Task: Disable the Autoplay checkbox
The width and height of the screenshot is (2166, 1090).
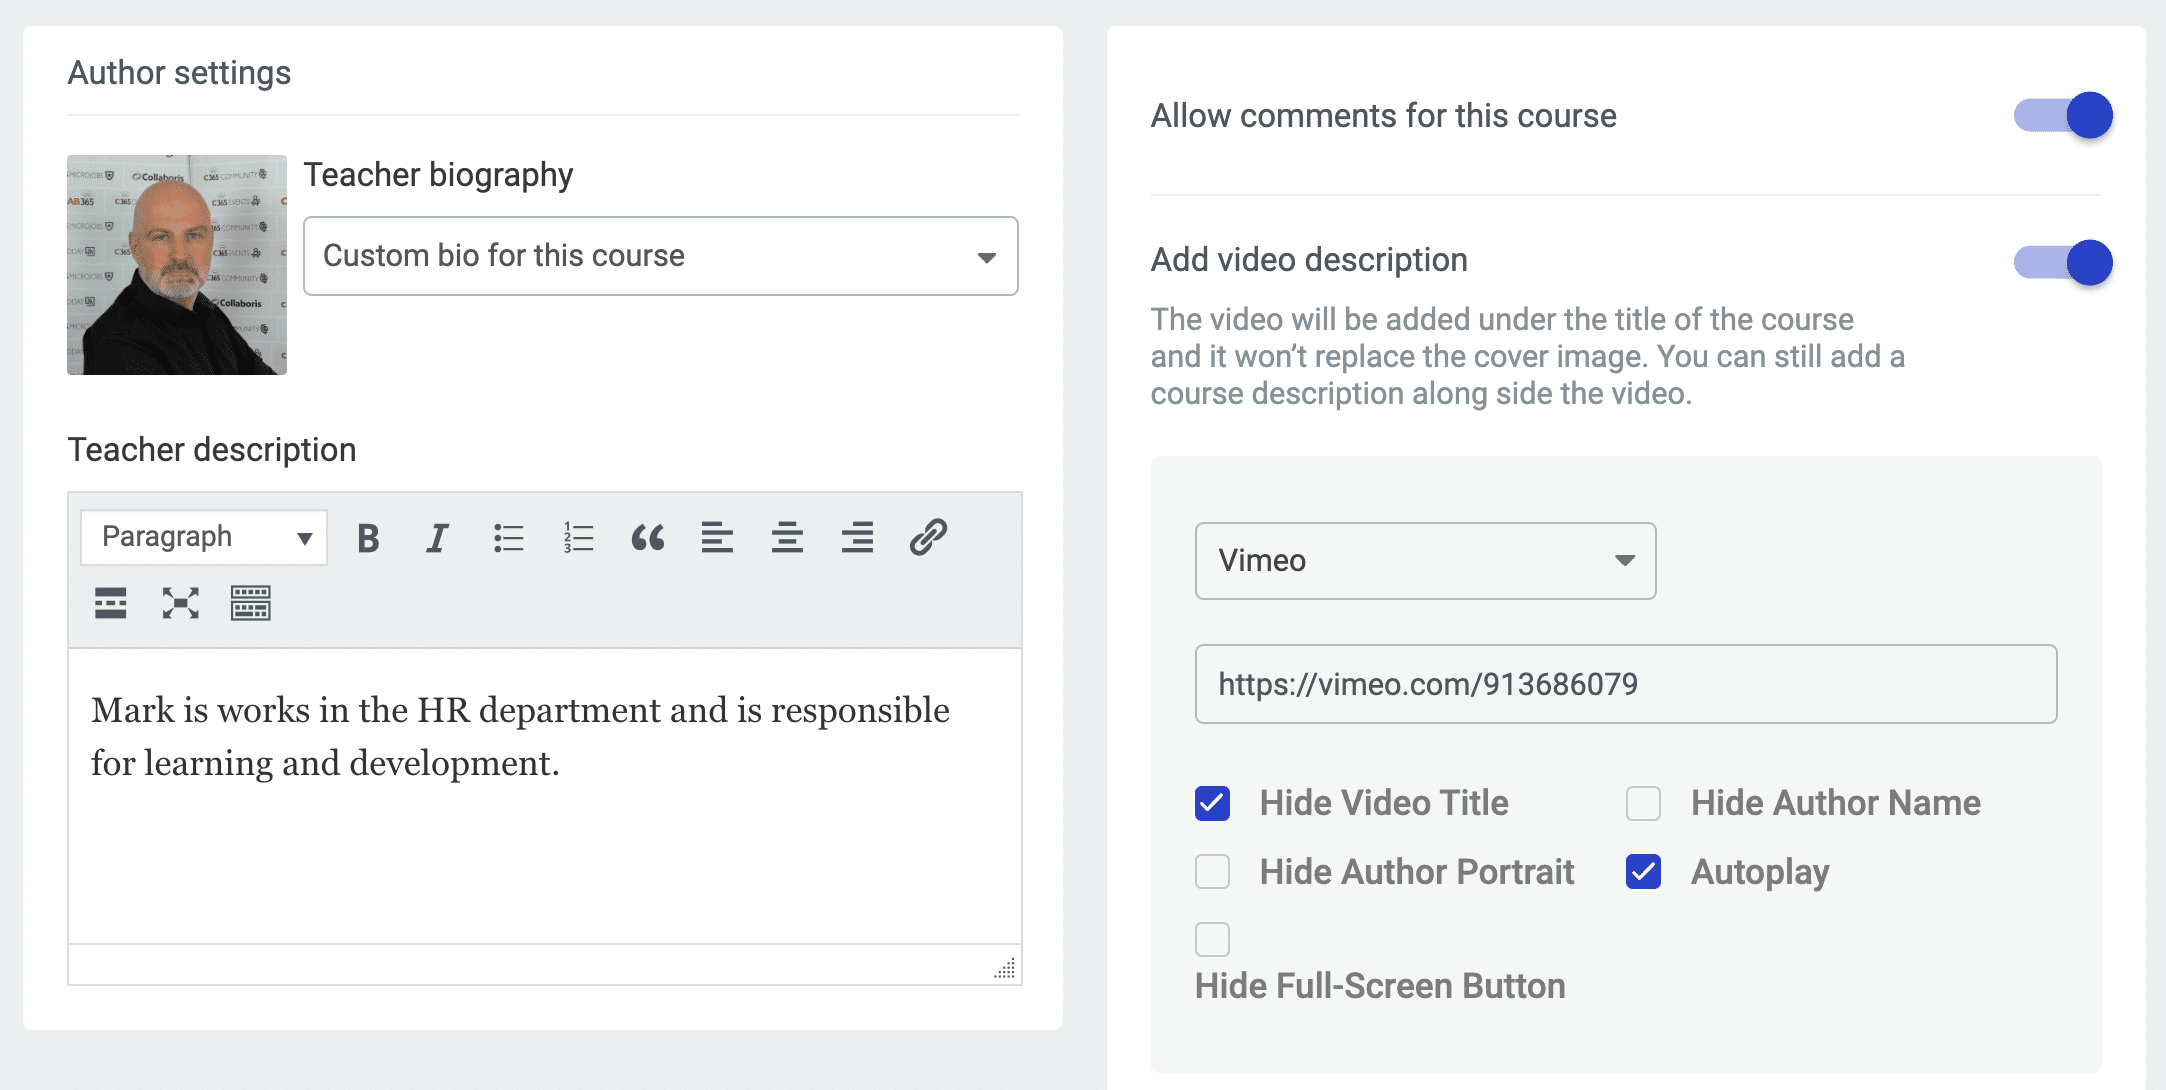Action: pos(1642,871)
